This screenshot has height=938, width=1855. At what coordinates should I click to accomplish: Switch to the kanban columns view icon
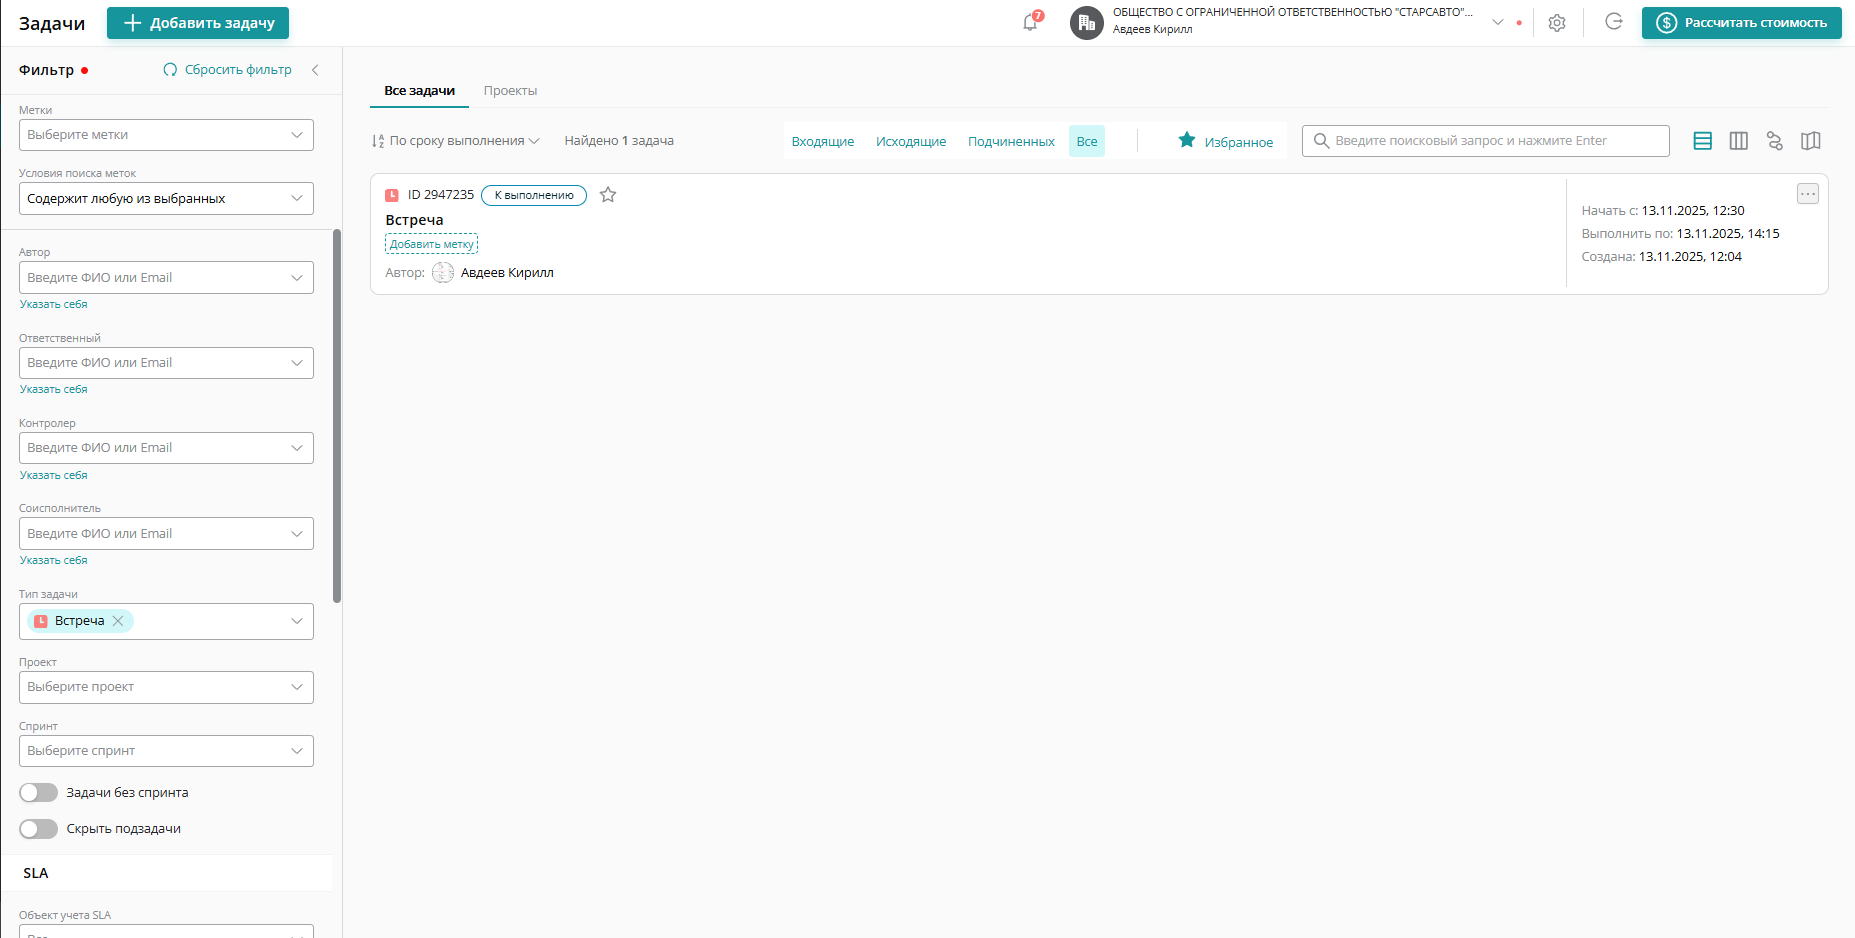tap(1739, 141)
